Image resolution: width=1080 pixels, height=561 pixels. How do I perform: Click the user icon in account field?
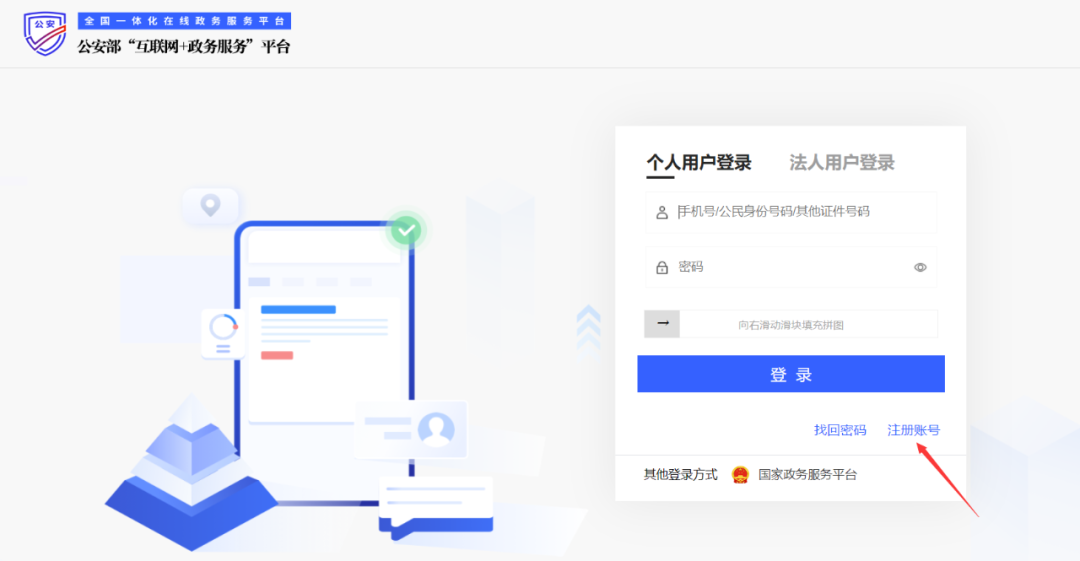pos(661,212)
